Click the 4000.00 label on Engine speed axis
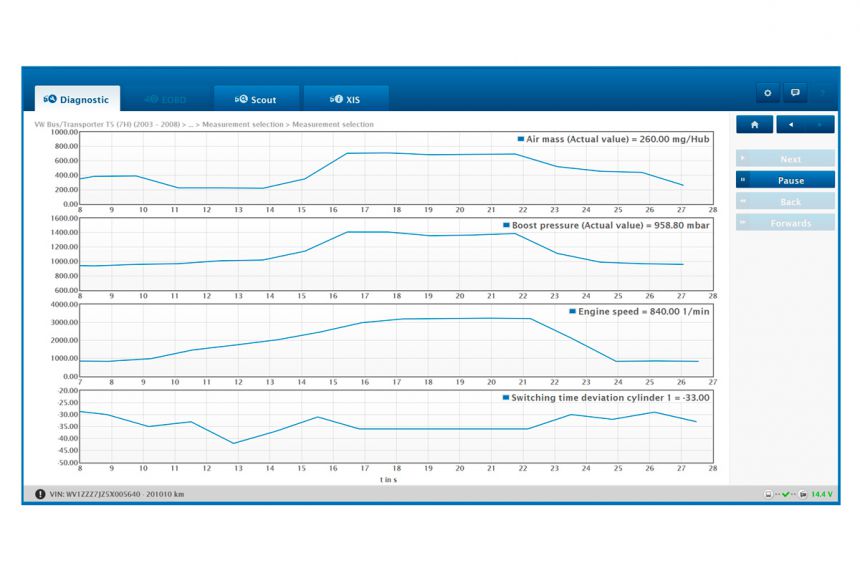 [64, 304]
